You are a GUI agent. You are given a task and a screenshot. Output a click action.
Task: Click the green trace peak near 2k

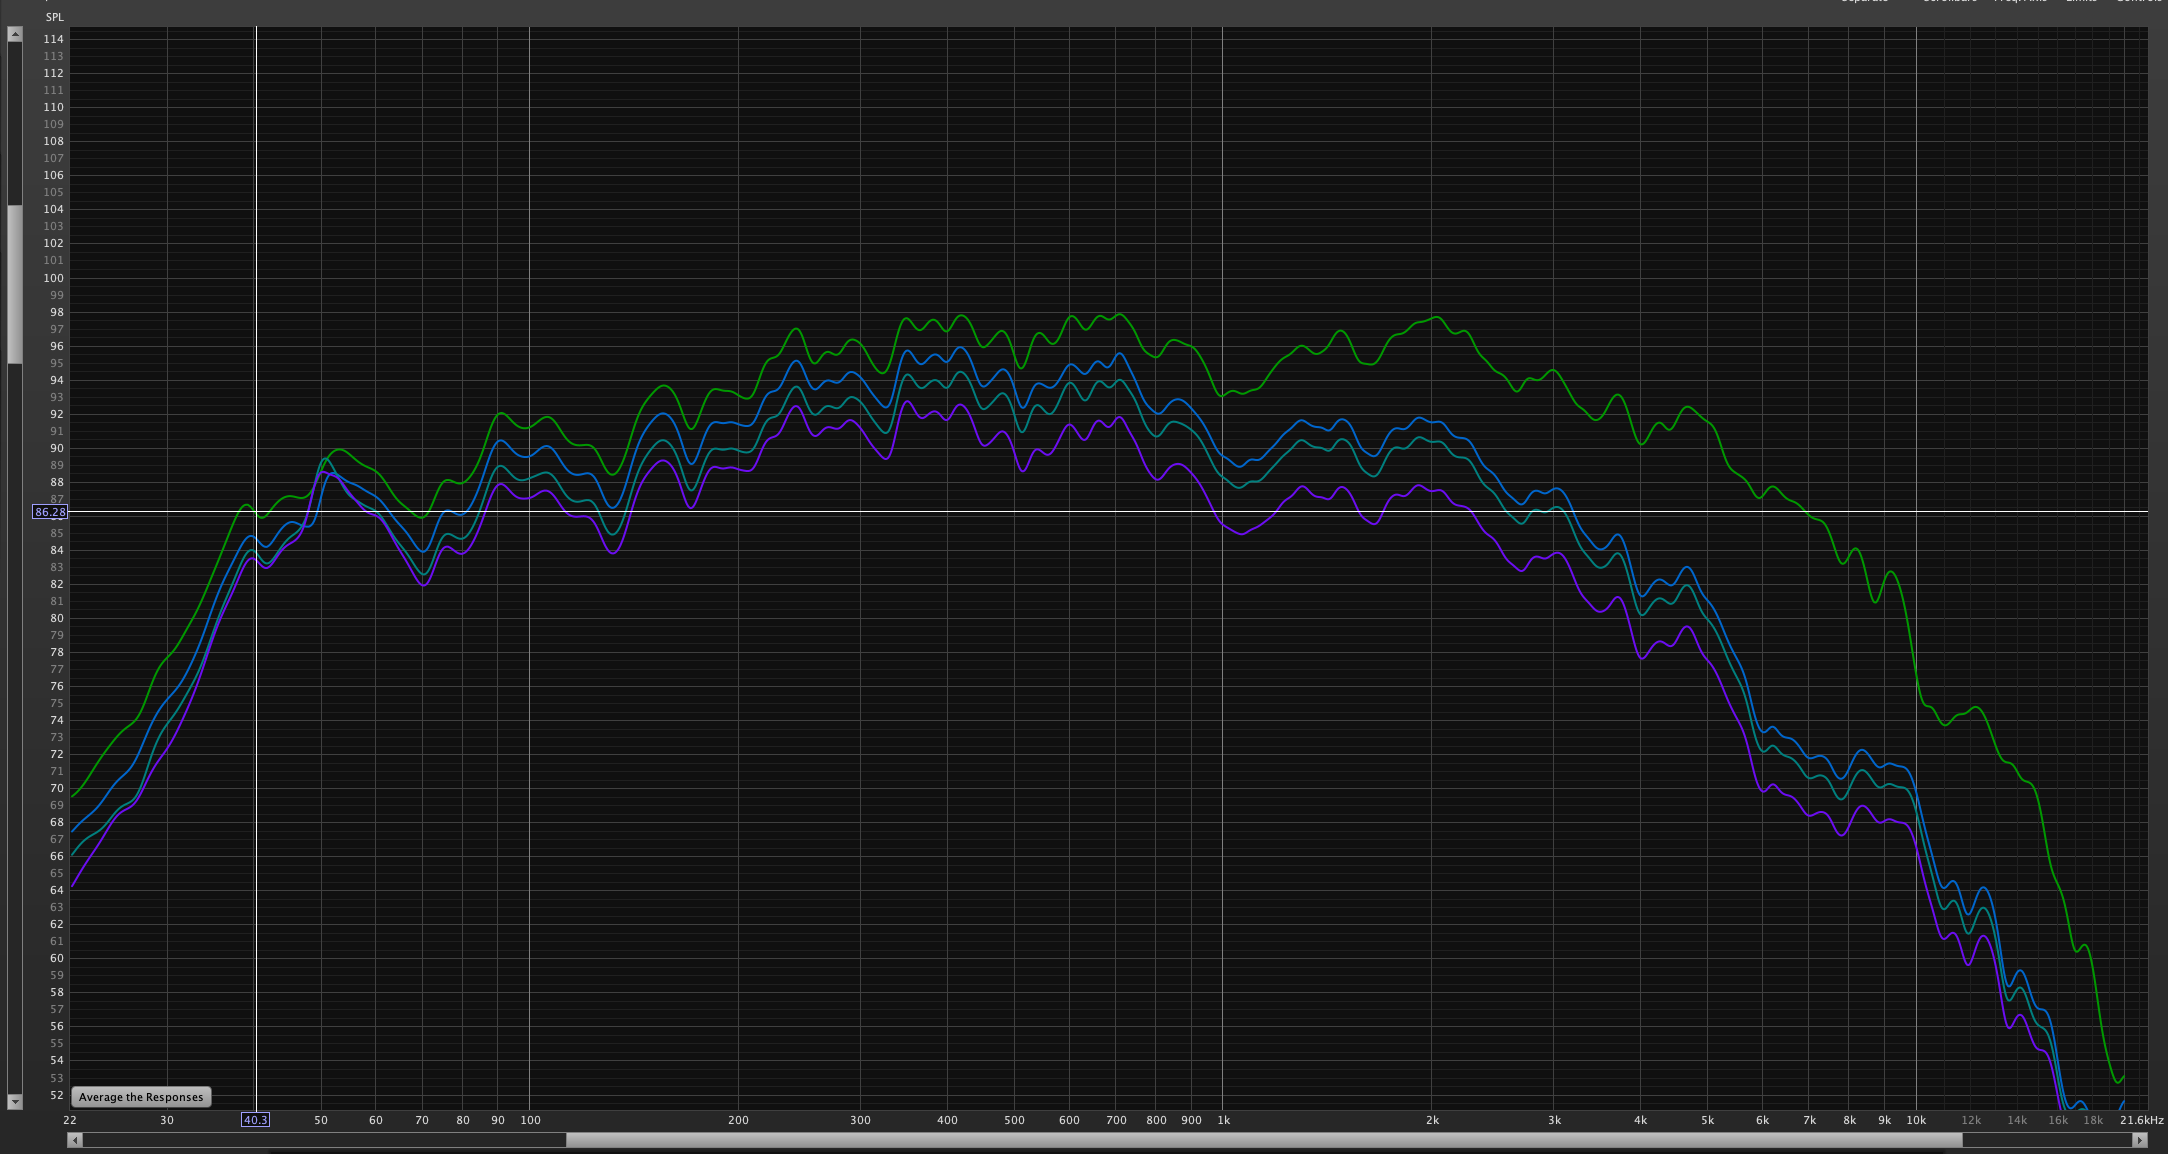(1437, 318)
